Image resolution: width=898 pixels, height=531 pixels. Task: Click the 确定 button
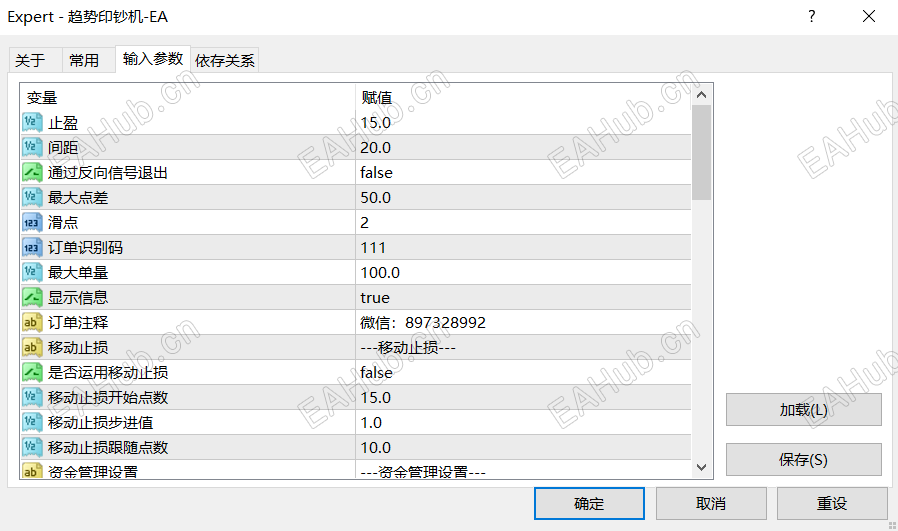coord(589,504)
